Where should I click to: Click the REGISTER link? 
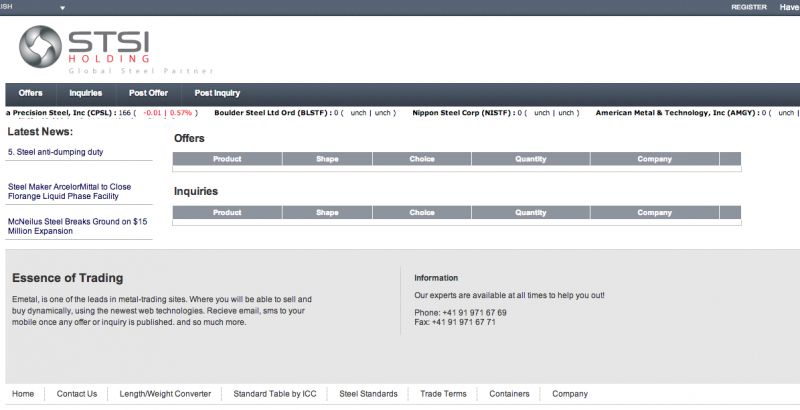(x=749, y=7)
